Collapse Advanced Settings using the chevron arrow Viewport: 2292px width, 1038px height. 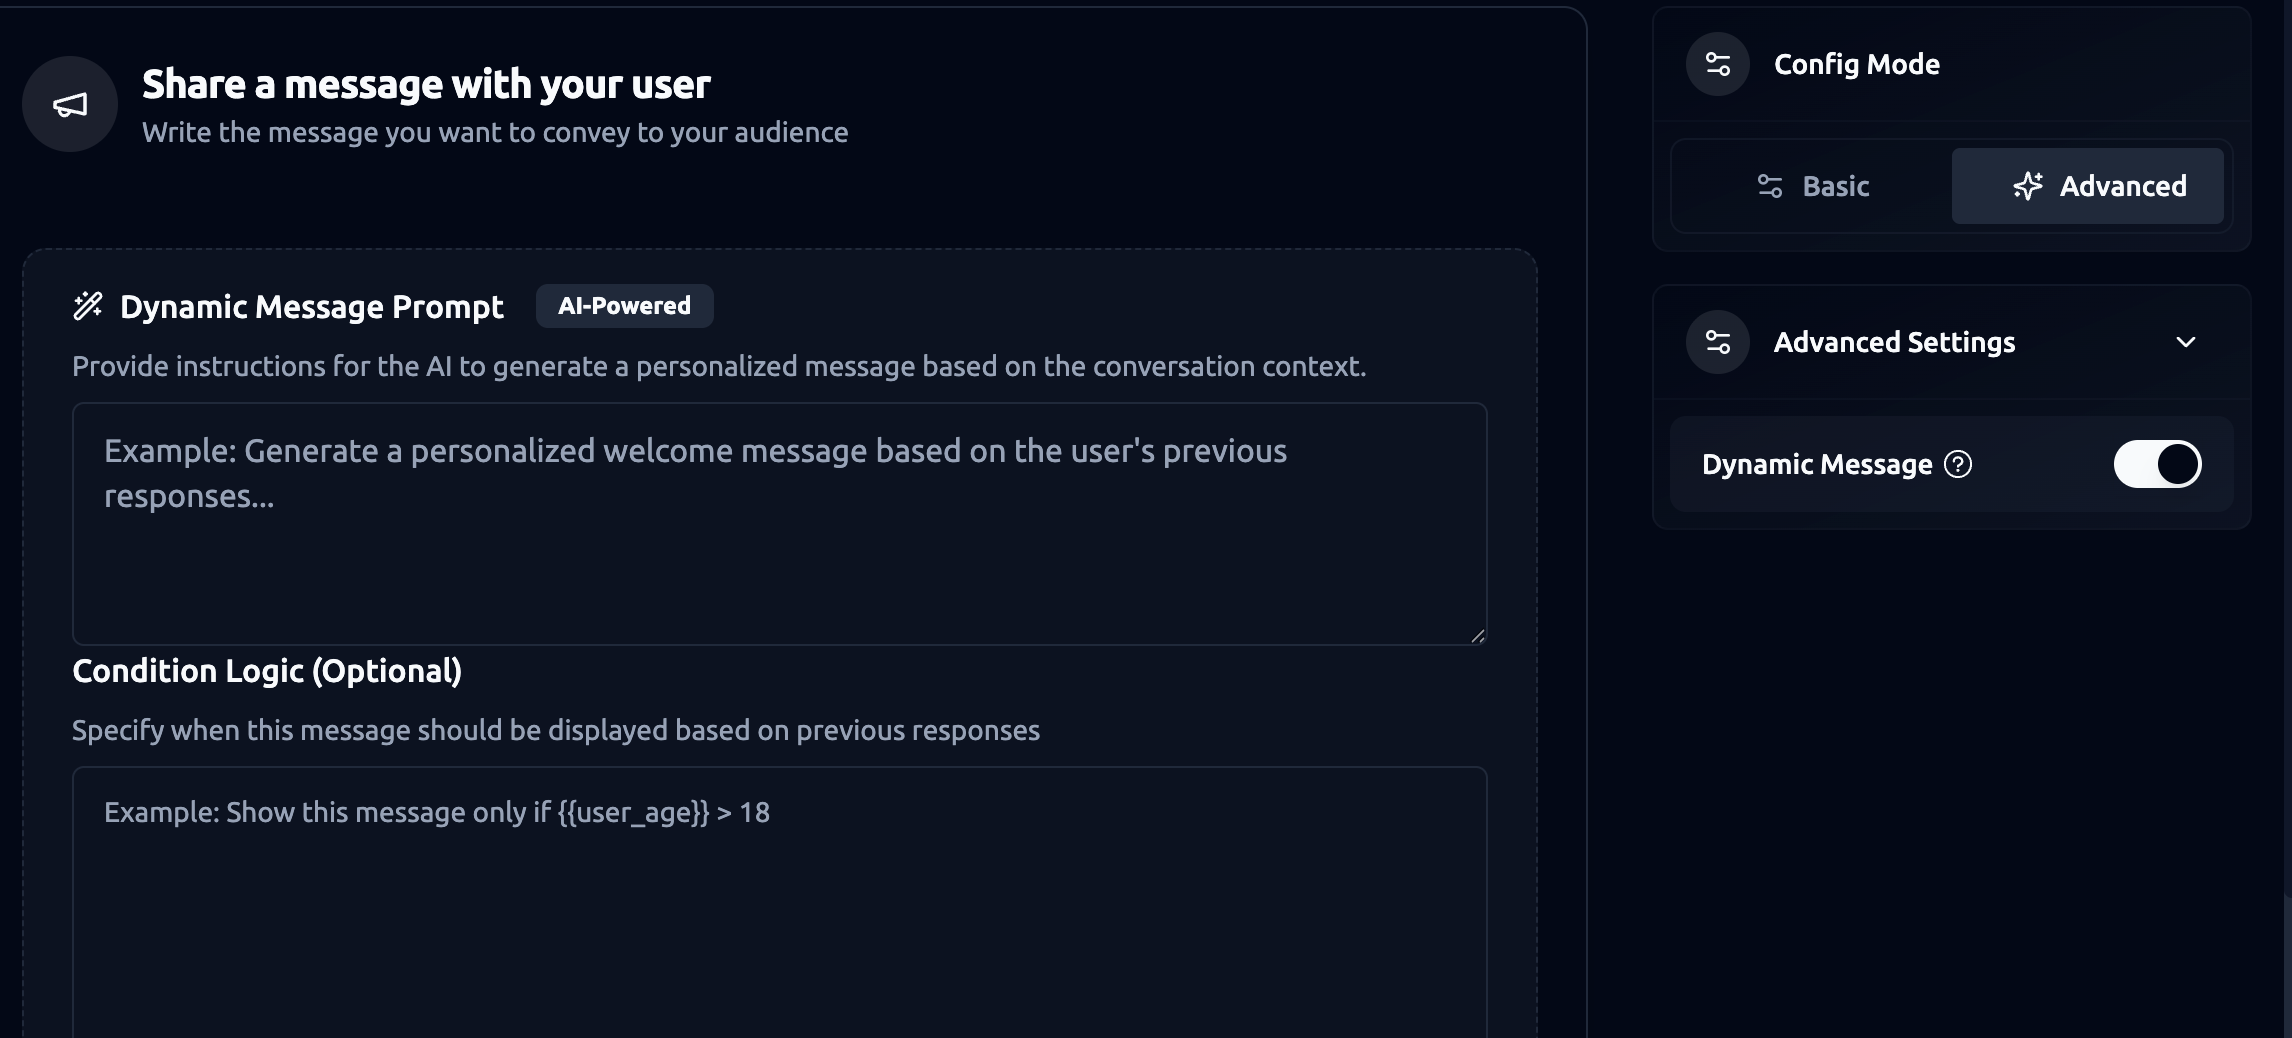[x=2185, y=342]
